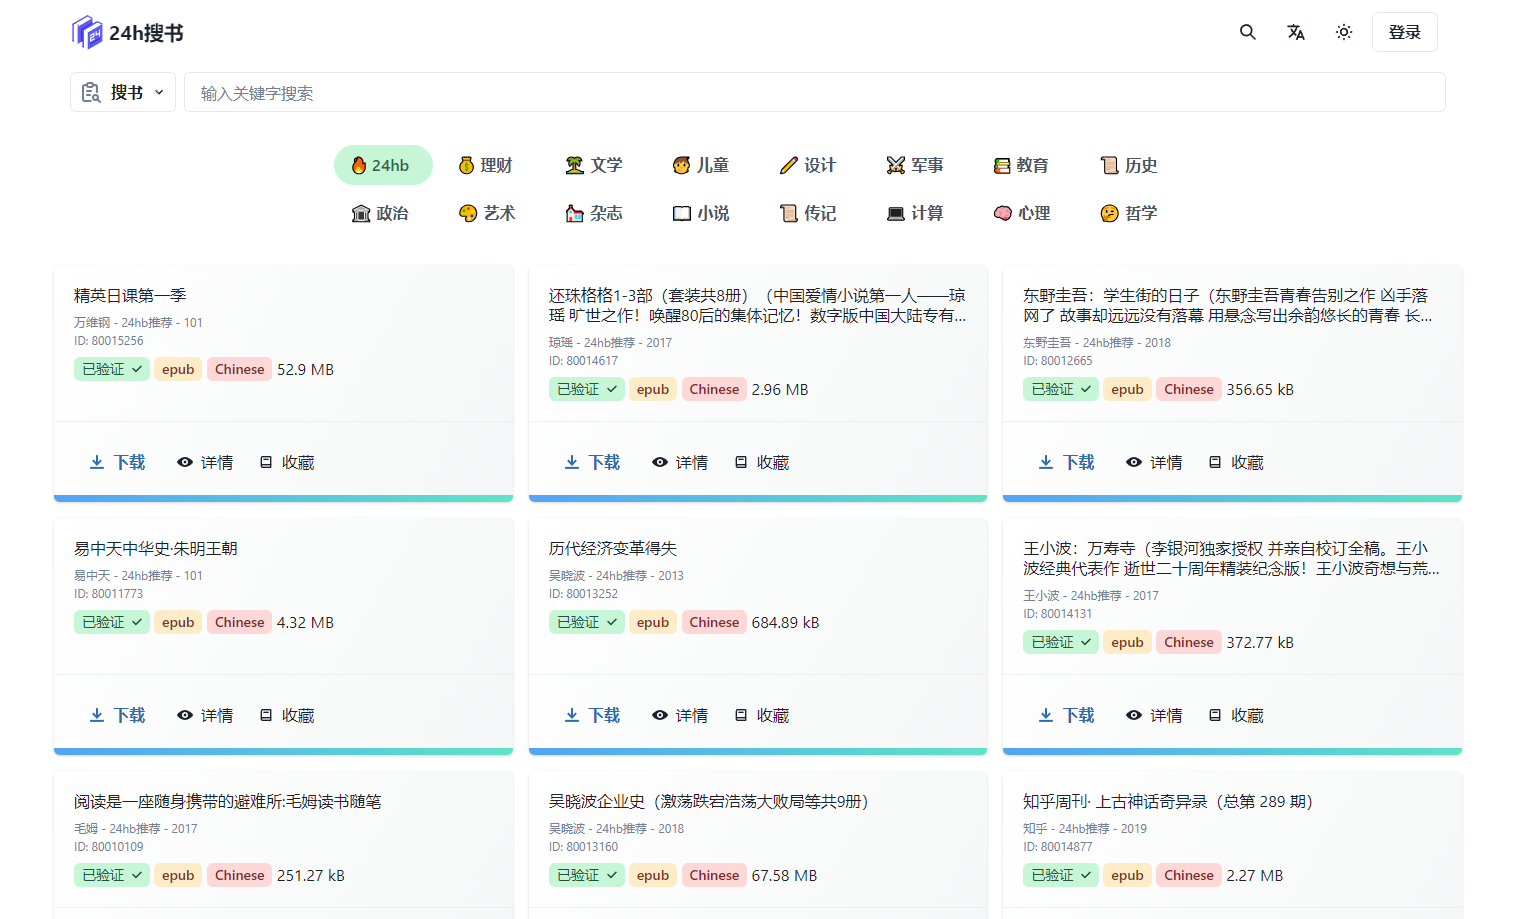
Task: Select the 理财 category tab
Action: (486, 165)
